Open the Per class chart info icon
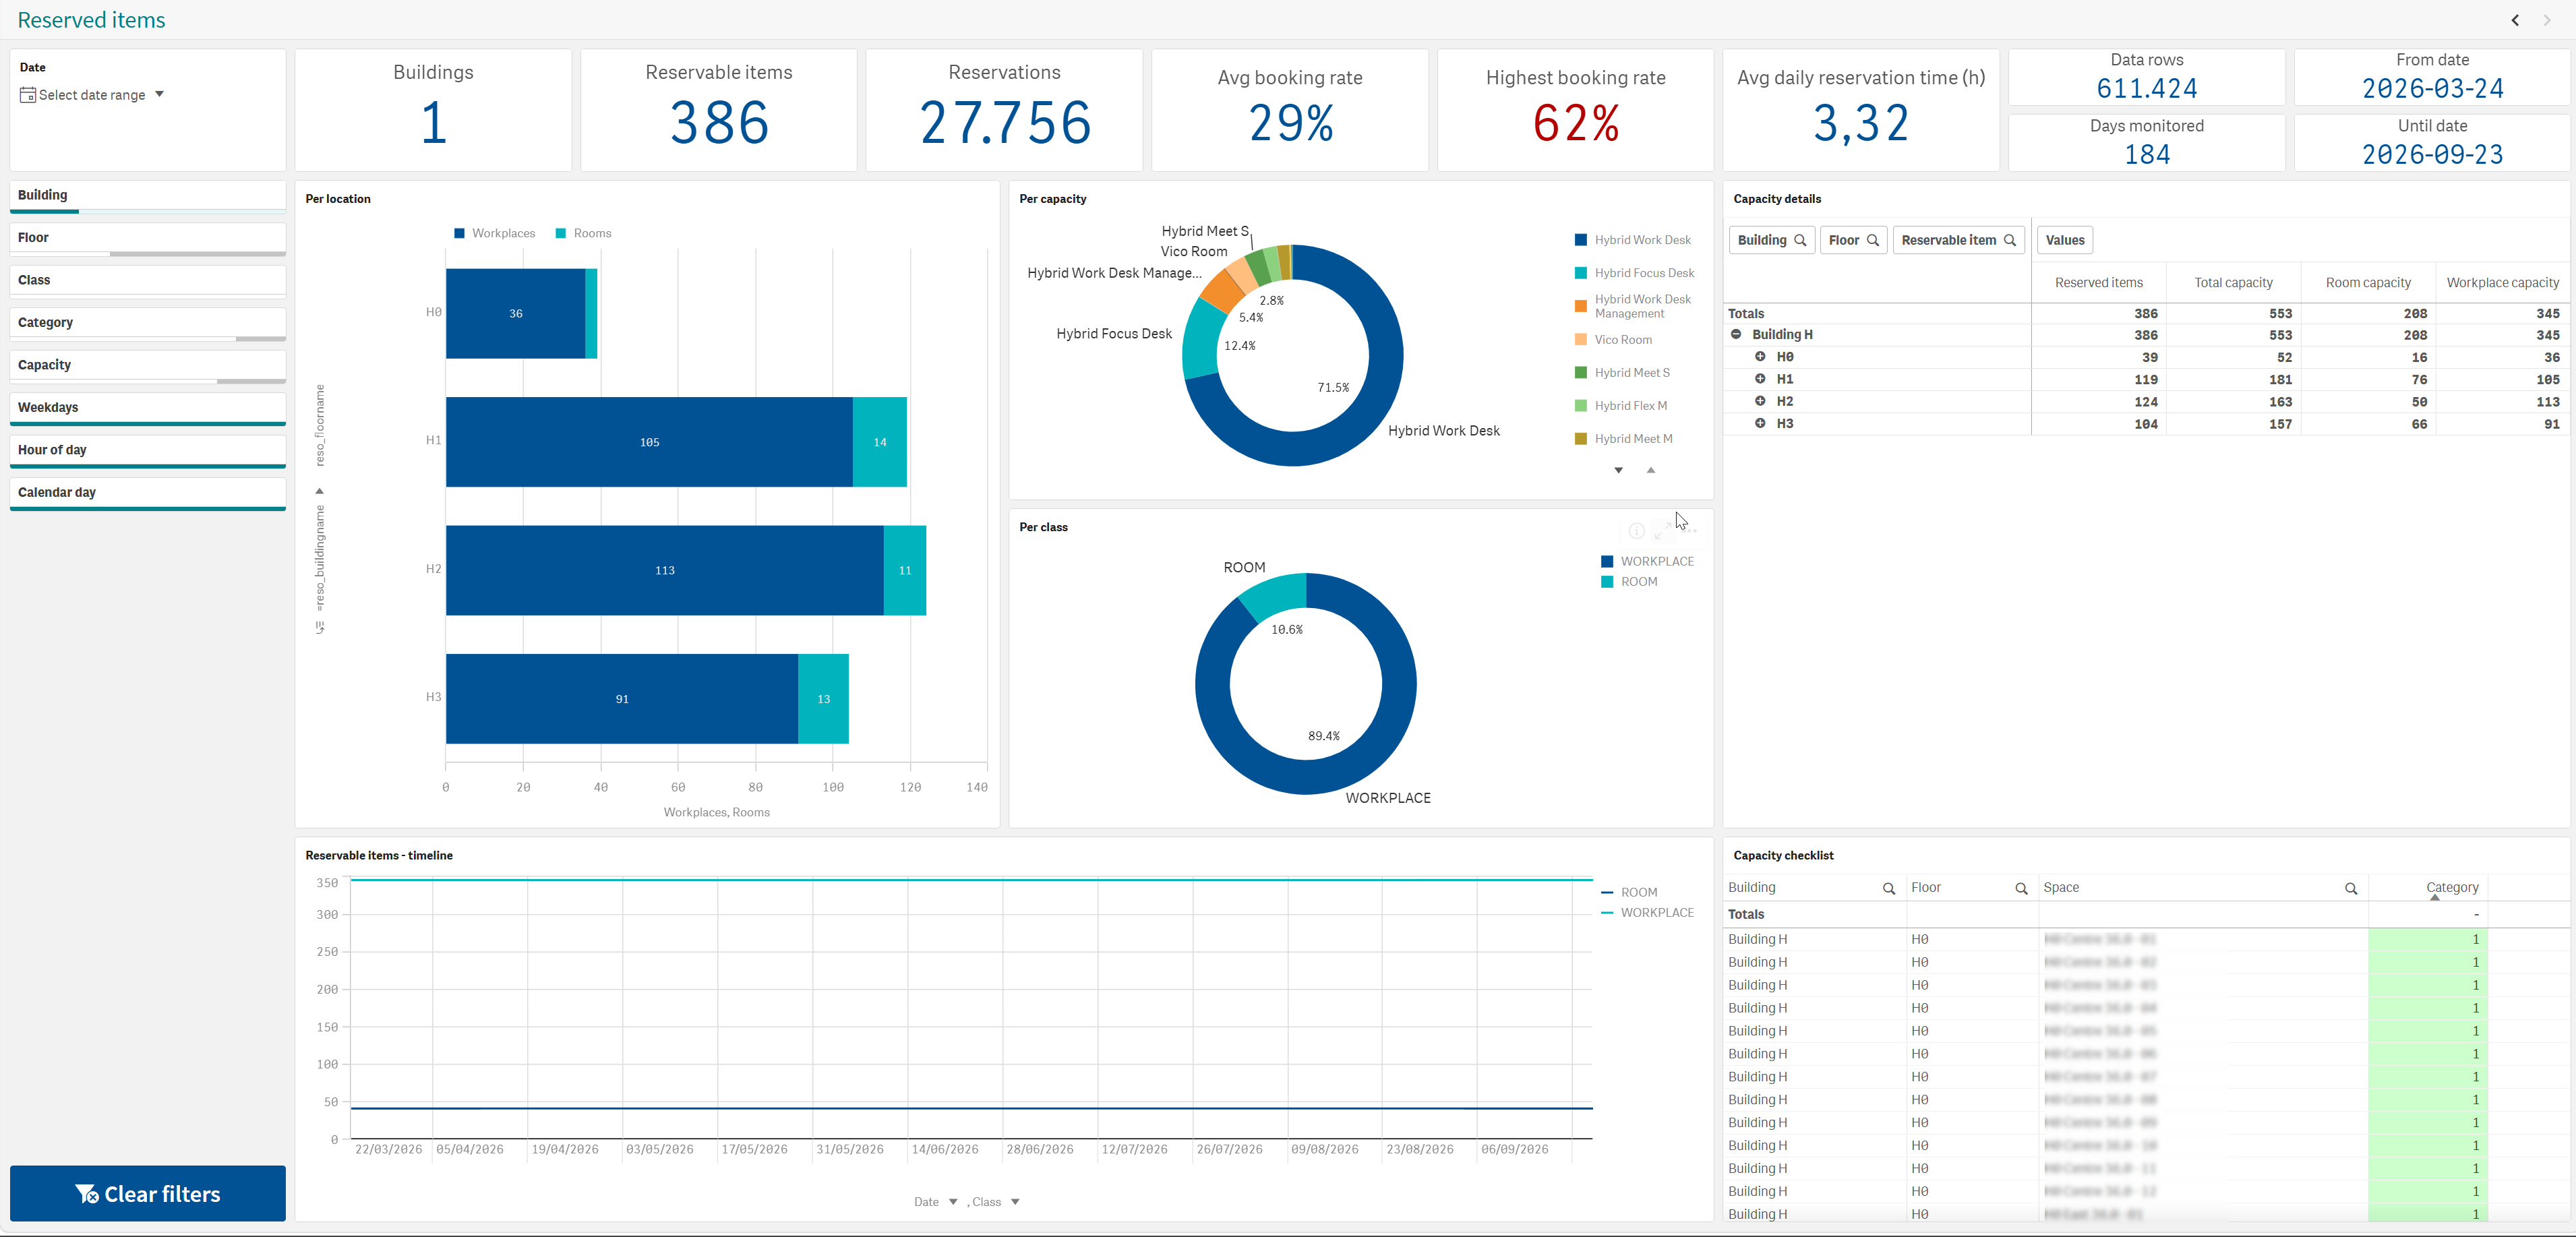The image size is (2576, 1237). (1637, 531)
